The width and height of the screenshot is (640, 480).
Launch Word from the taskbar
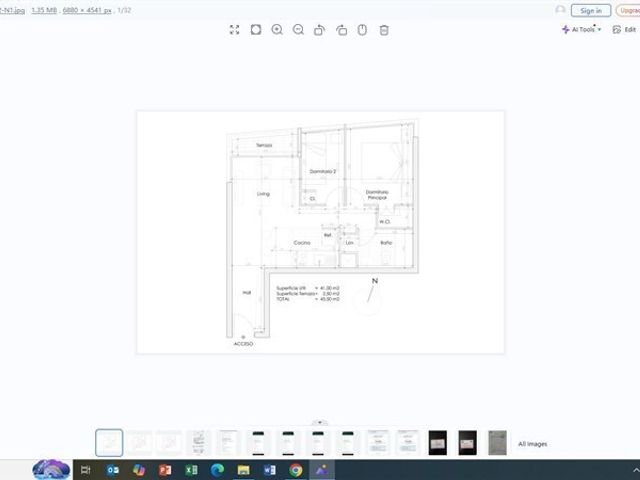tap(270, 470)
